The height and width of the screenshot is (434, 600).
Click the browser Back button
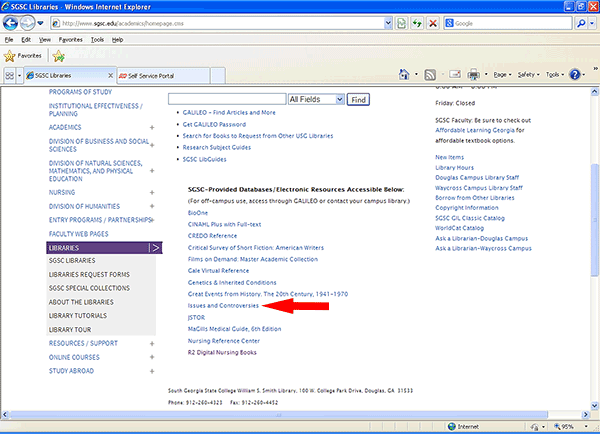pos(13,22)
